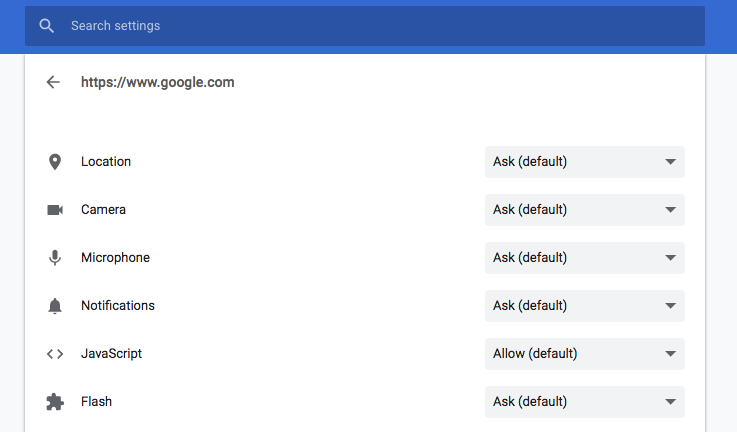This screenshot has height=432, width=737.
Task: Click the search magnifier icon
Action: [x=46, y=26]
